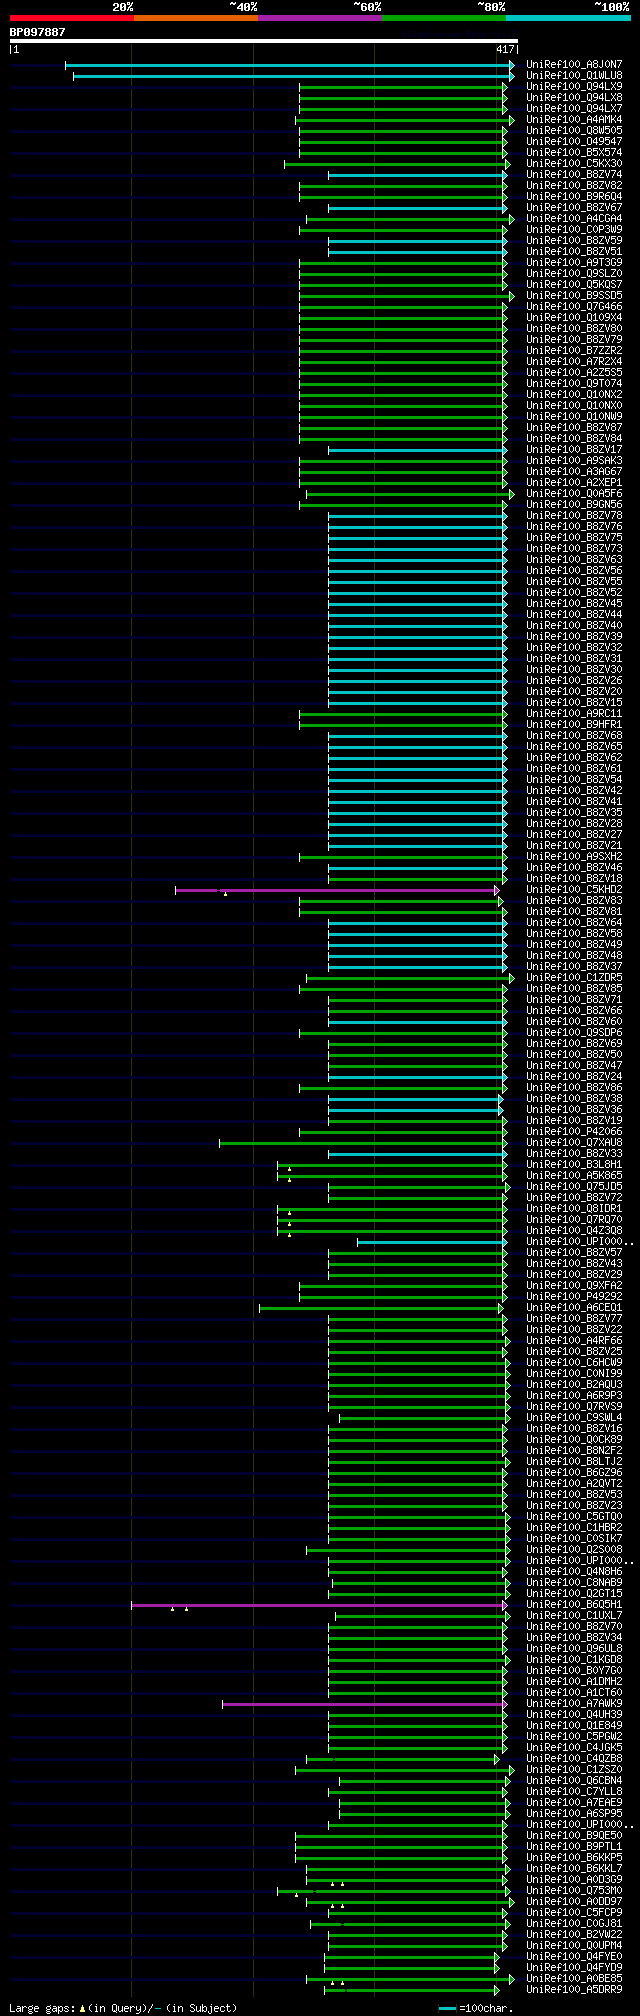
Task: Select label UniRef100_C1KGD8
Action: 574,1659
